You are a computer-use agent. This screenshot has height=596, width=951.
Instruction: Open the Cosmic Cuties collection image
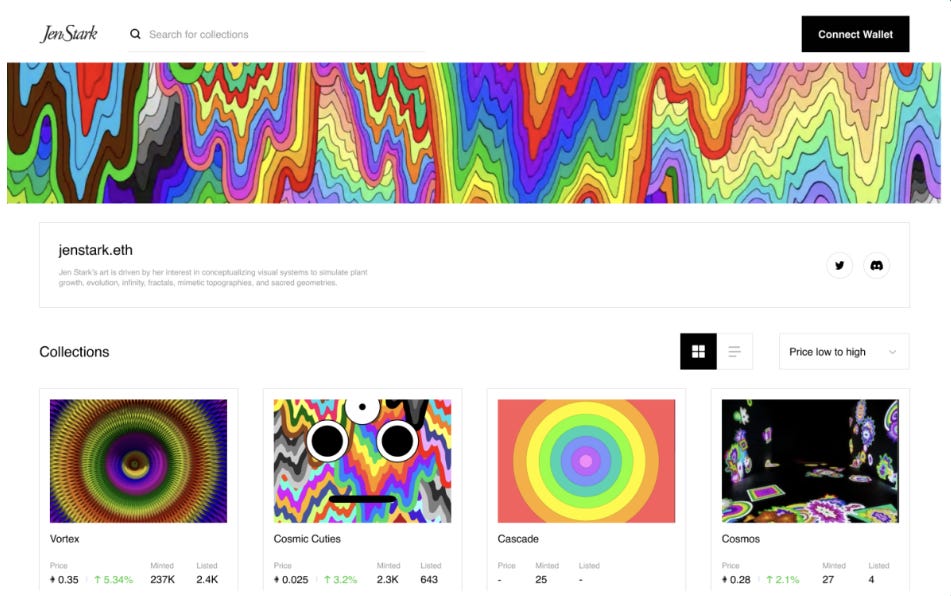362,461
